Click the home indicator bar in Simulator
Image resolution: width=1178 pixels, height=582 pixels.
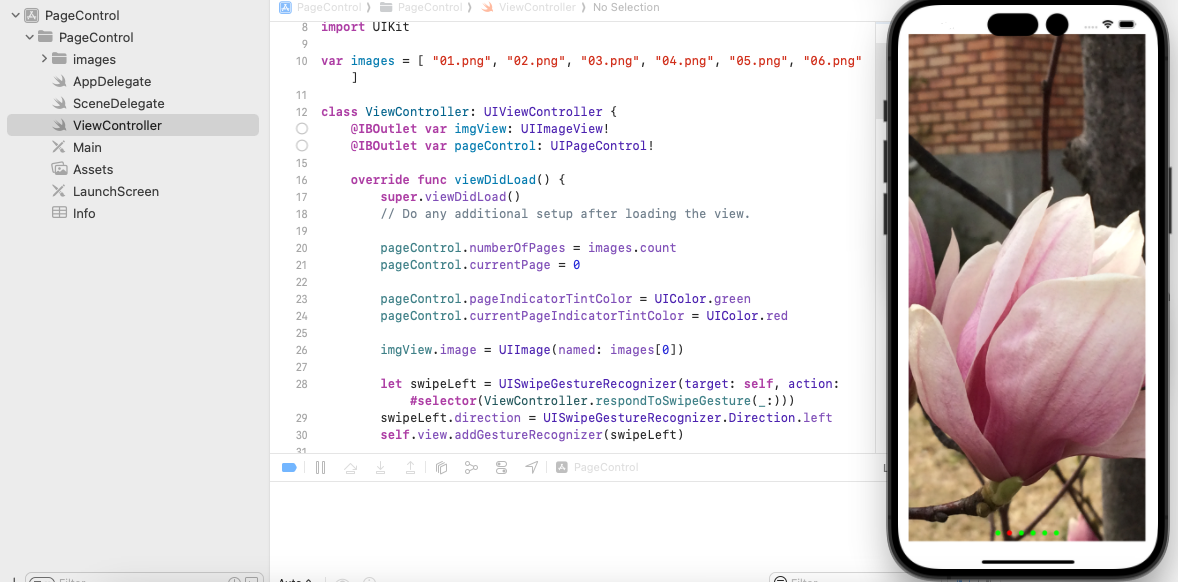coord(1028,561)
